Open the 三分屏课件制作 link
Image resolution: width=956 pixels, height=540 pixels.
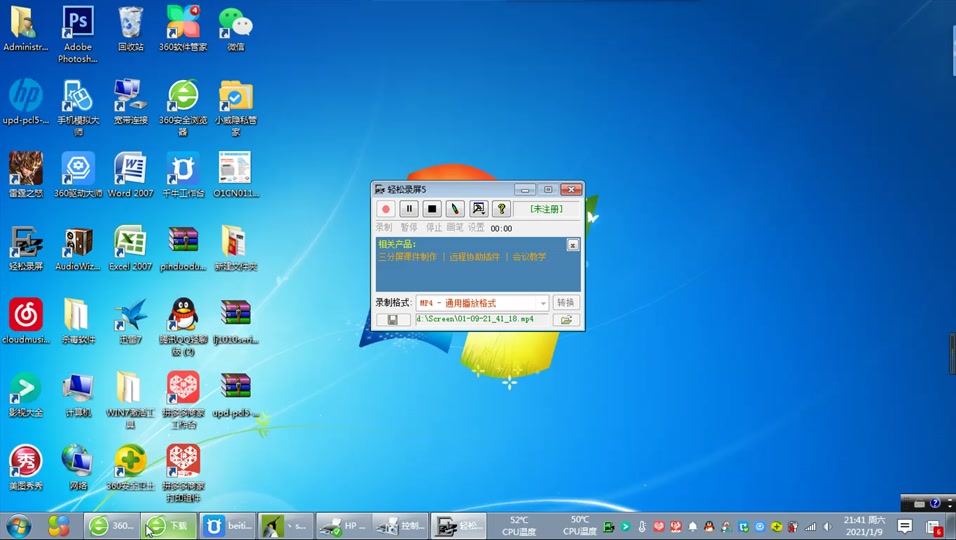[408, 257]
